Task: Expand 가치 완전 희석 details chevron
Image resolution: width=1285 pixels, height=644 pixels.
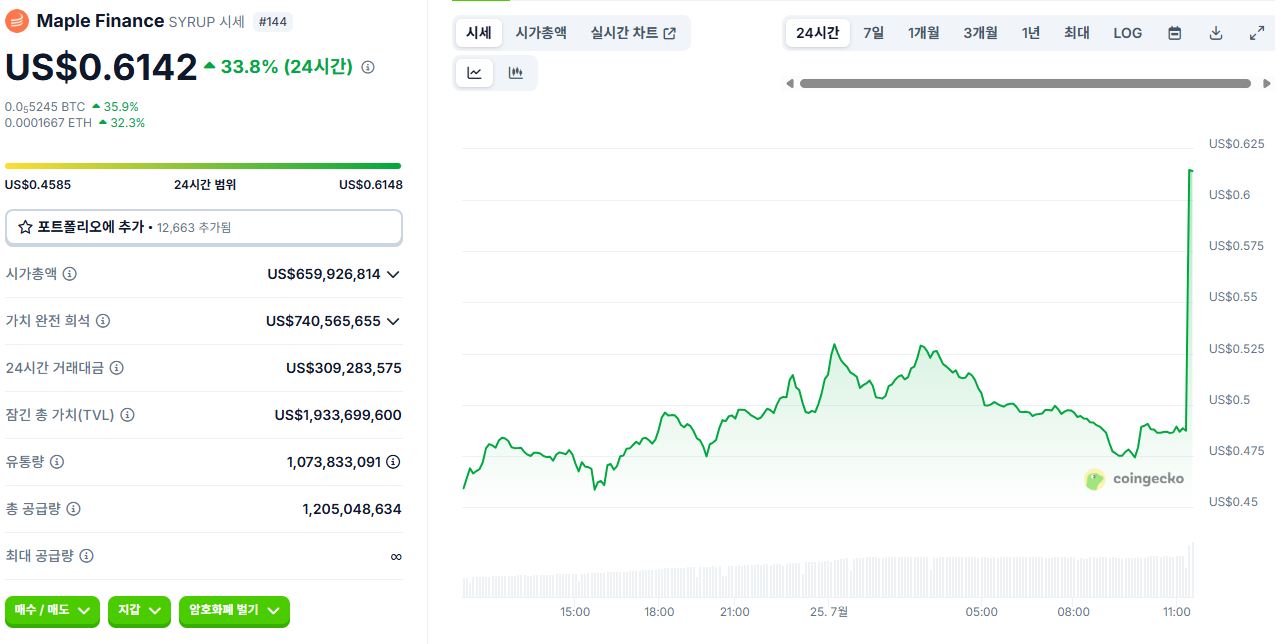Action: (x=393, y=321)
